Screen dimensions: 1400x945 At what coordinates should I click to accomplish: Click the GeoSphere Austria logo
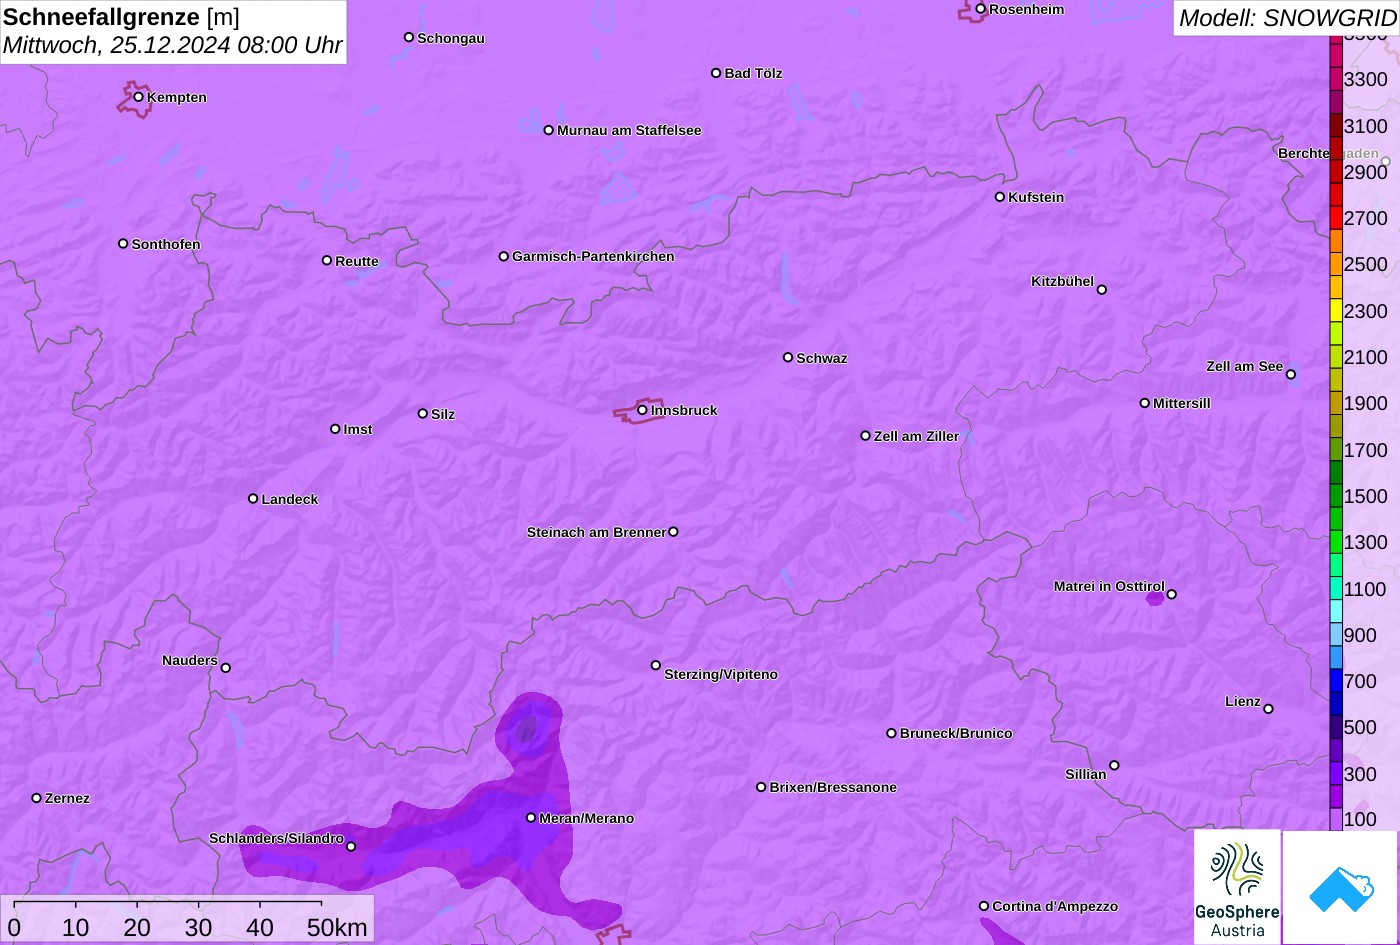pos(1237,887)
